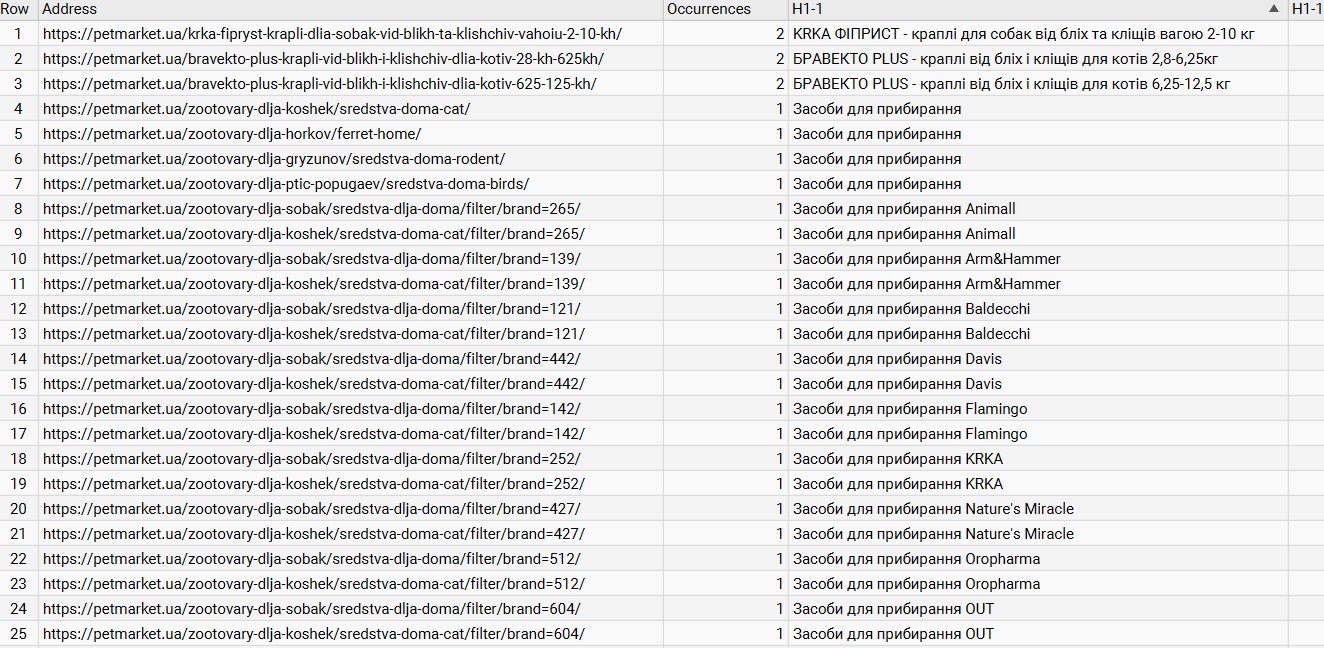Click the Occurrences column header
The height and width of the screenshot is (648, 1324).
(x=725, y=9)
